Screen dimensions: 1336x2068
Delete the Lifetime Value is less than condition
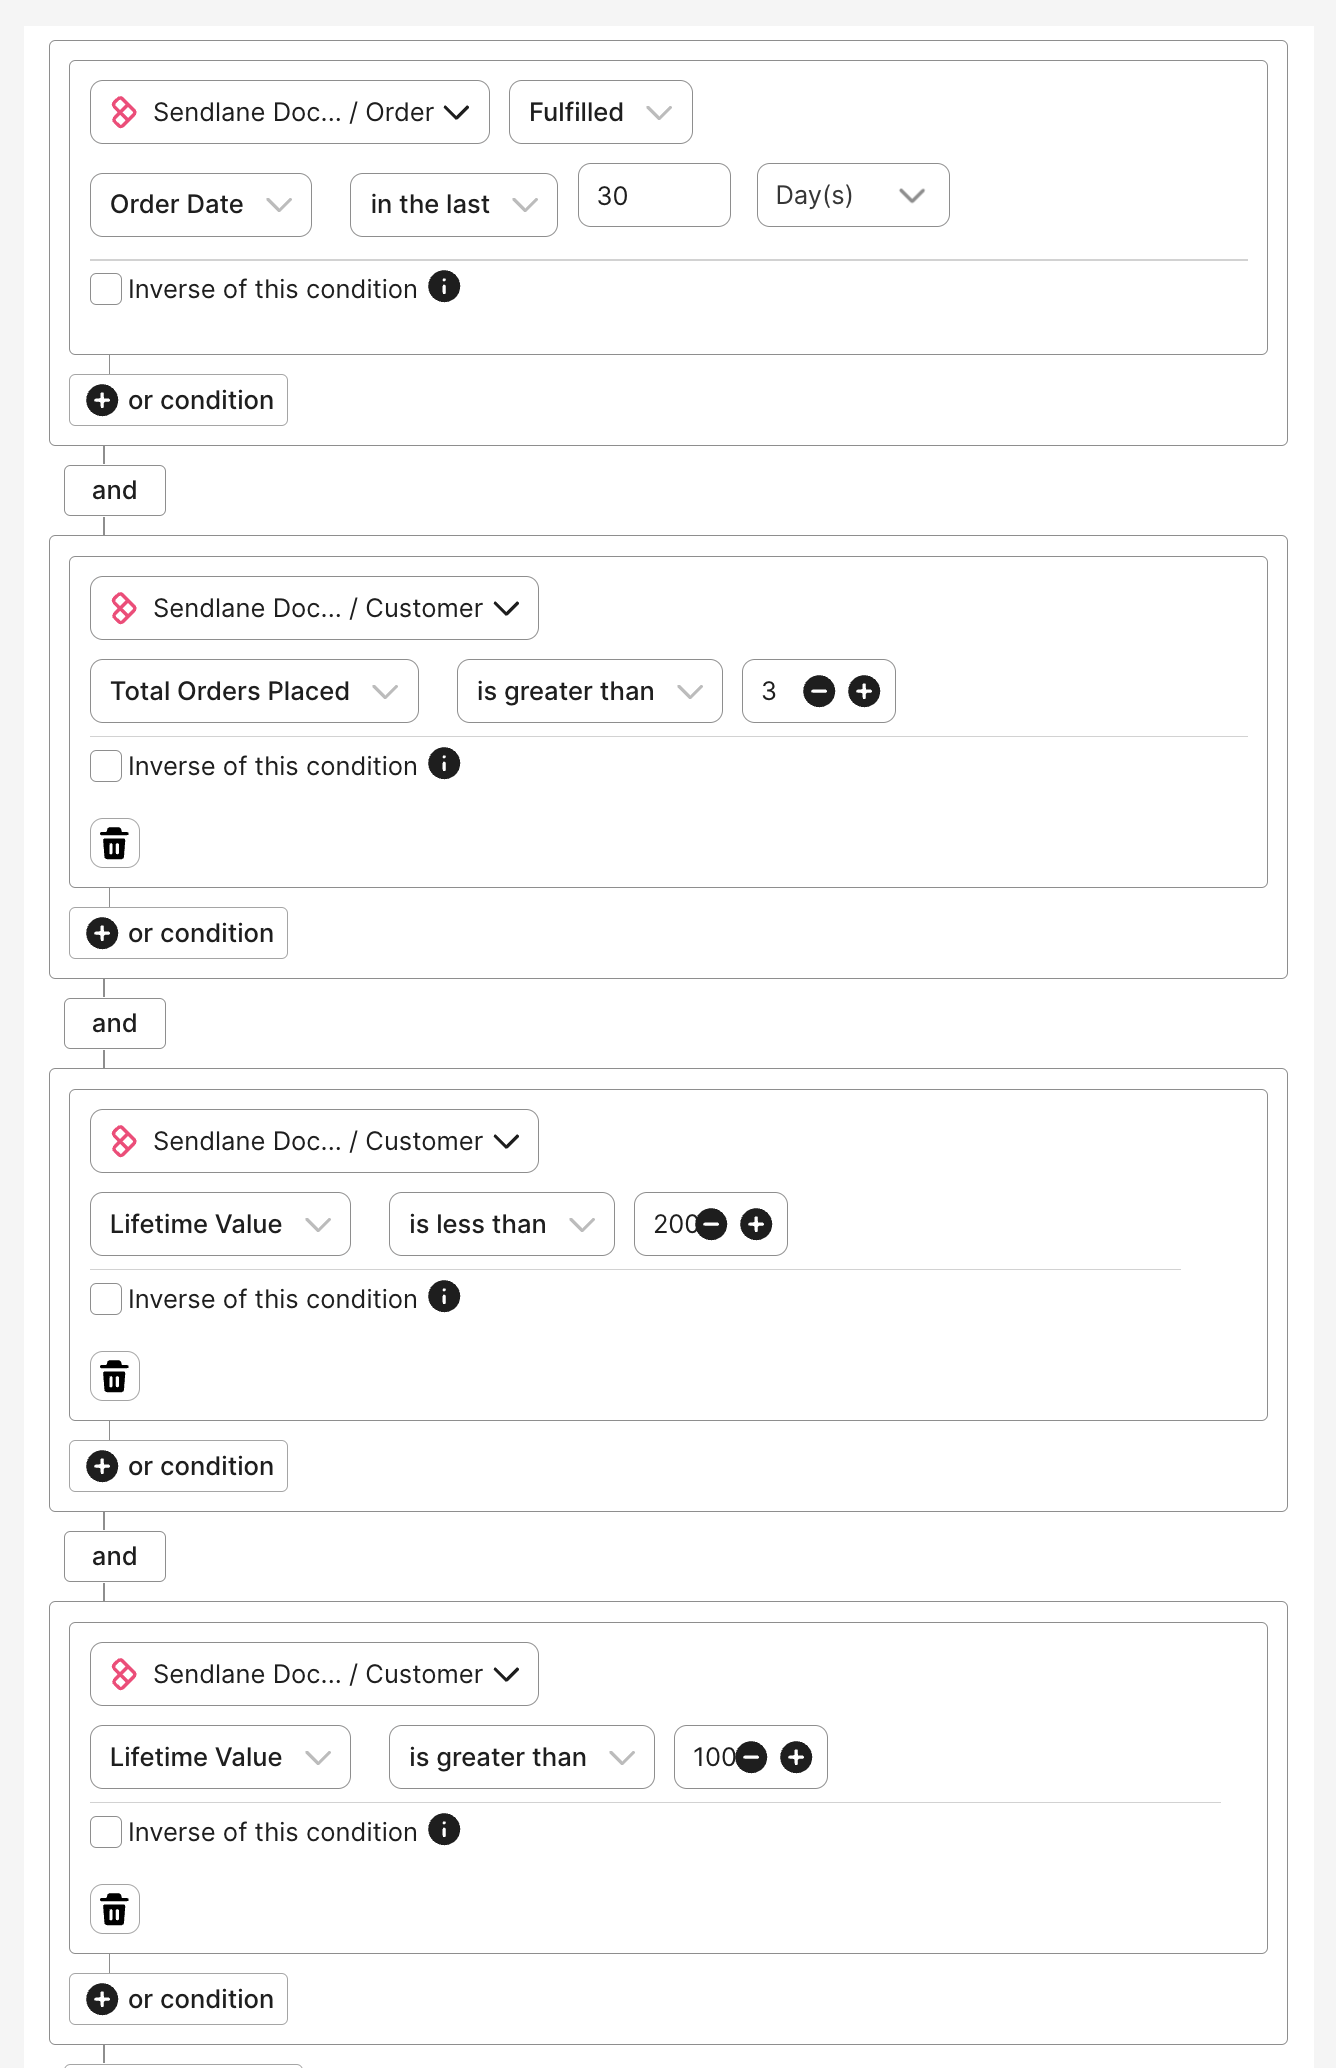[x=114, y=1376]
